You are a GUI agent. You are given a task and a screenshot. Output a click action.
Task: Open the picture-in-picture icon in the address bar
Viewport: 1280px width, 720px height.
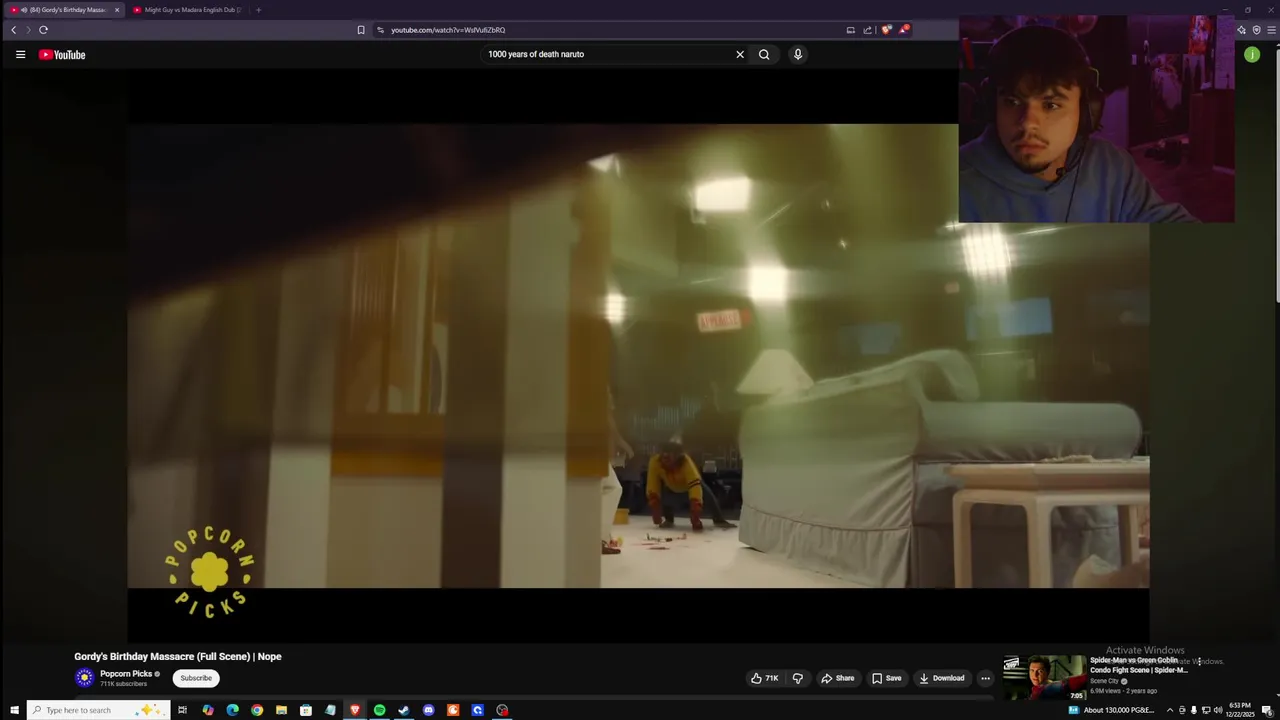click(x=851, y=30)
